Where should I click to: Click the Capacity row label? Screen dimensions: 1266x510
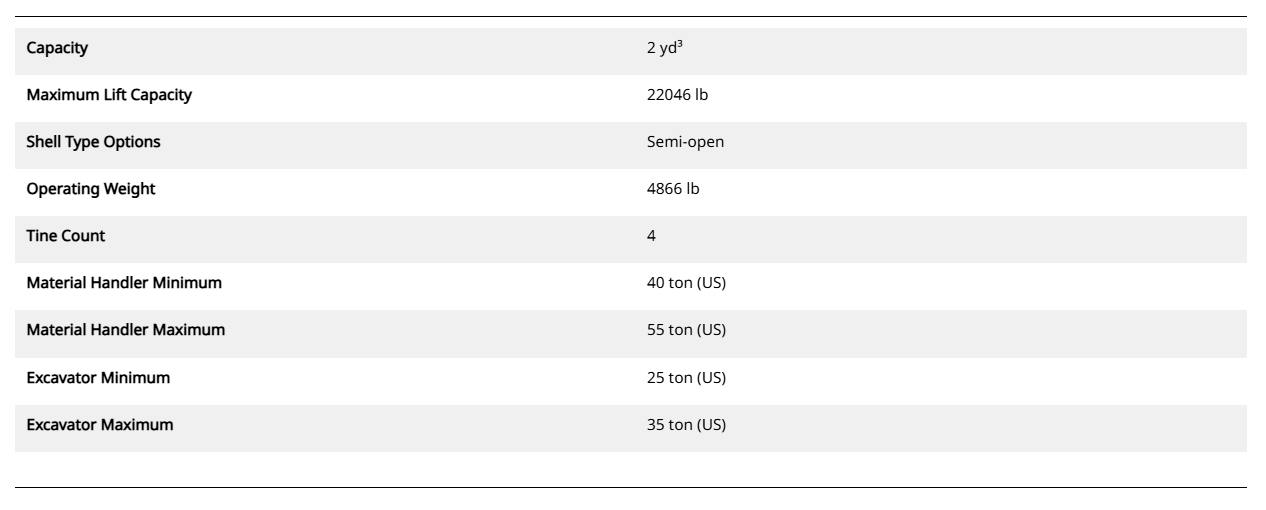(x=56, y=48)
